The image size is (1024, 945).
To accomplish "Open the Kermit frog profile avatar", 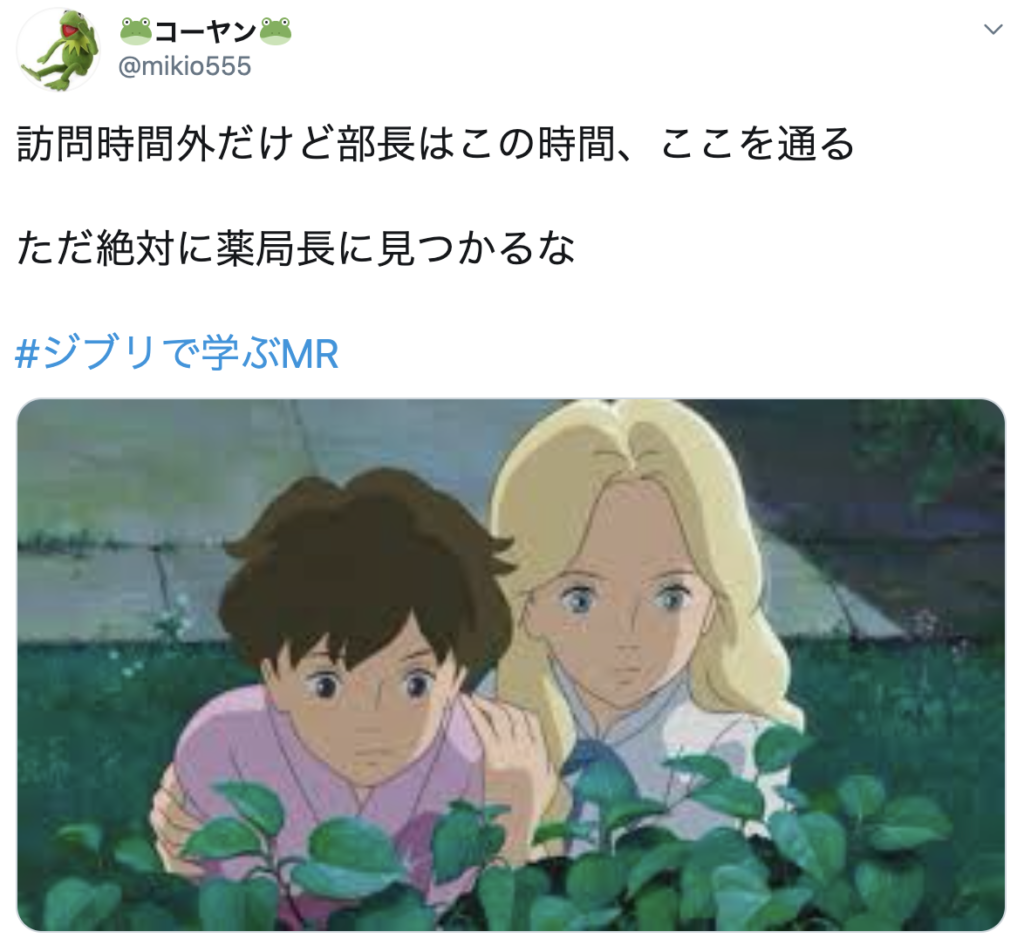I will 57,49.
